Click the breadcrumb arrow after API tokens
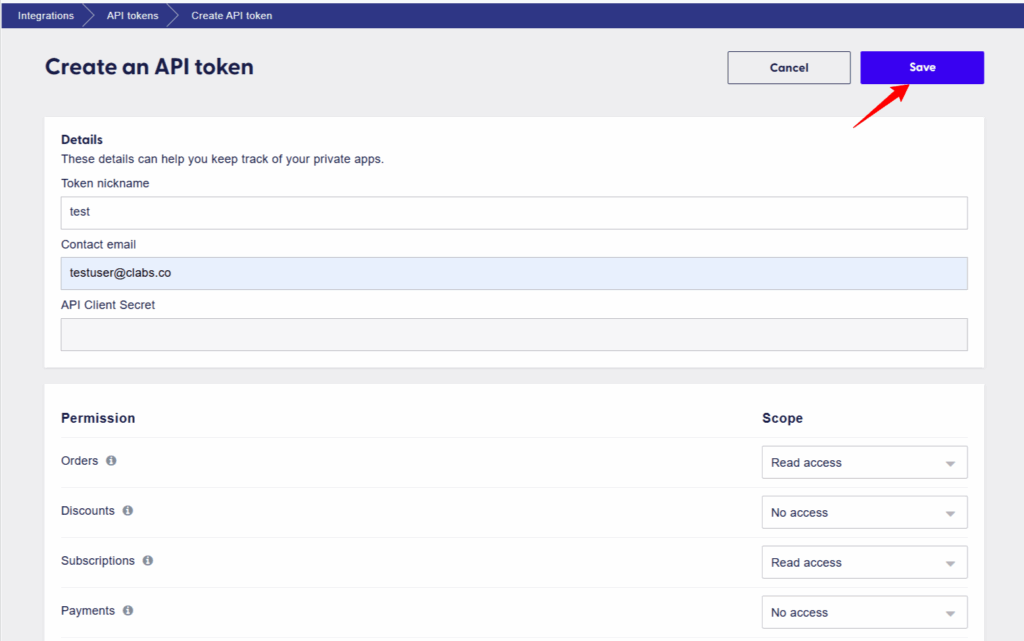Viewport: 1024px width, 641px height. pos(173,15)
